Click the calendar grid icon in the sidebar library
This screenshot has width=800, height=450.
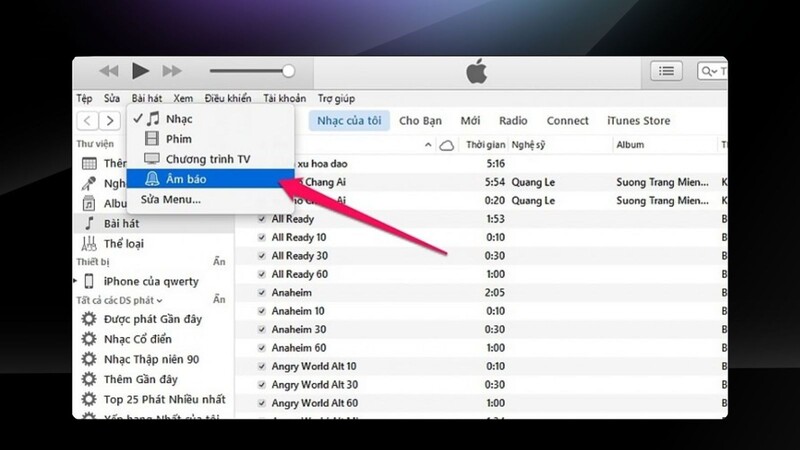(x=89, y=163)
